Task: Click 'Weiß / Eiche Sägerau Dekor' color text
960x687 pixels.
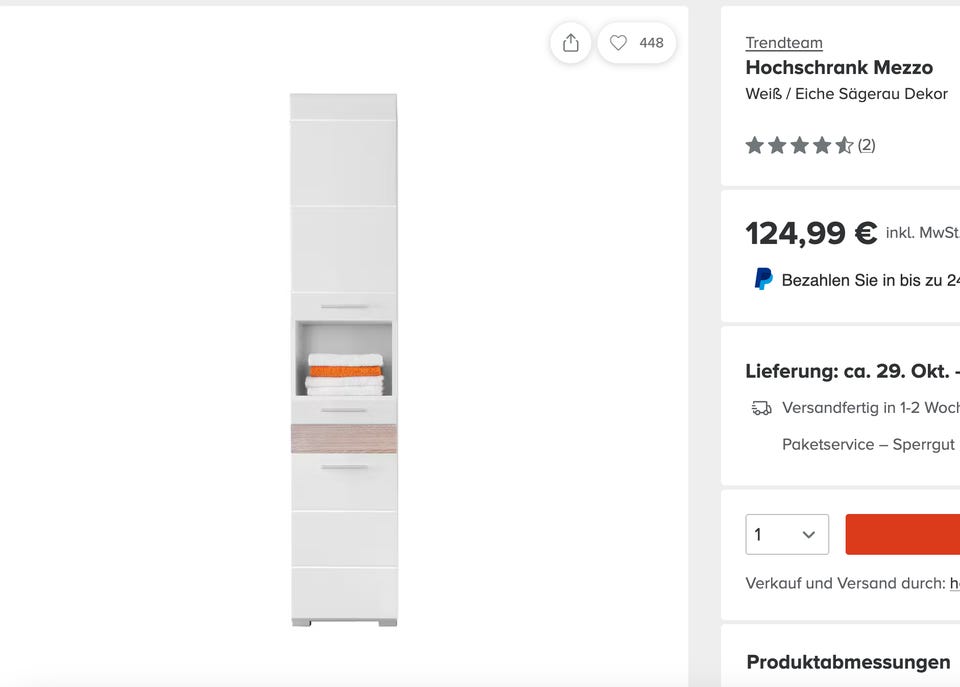Action: coord(846,94)
